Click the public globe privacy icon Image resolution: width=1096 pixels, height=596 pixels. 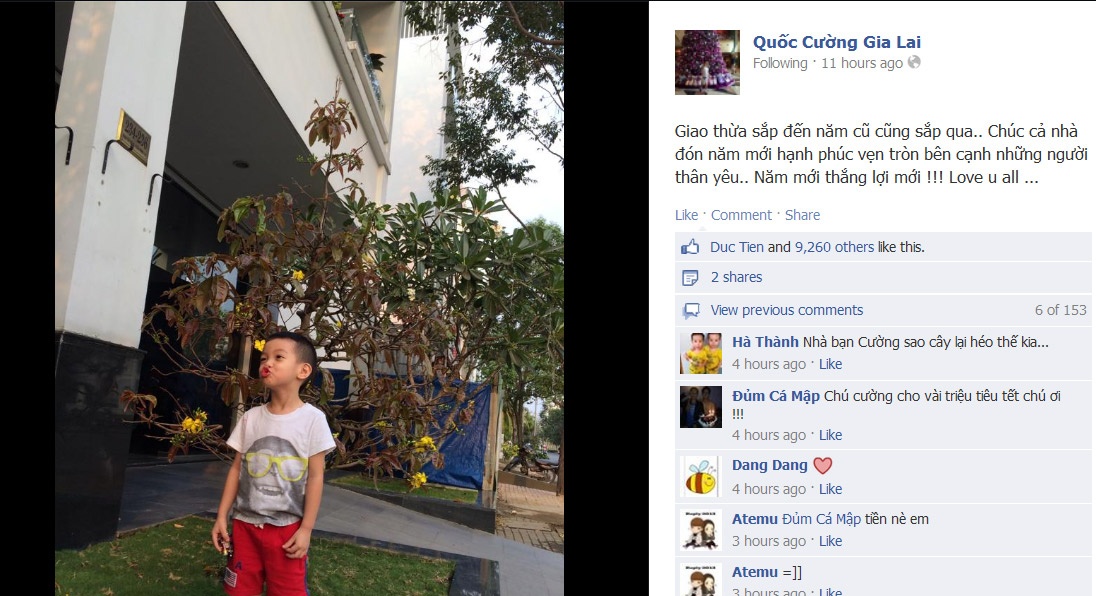pos(914,62)
